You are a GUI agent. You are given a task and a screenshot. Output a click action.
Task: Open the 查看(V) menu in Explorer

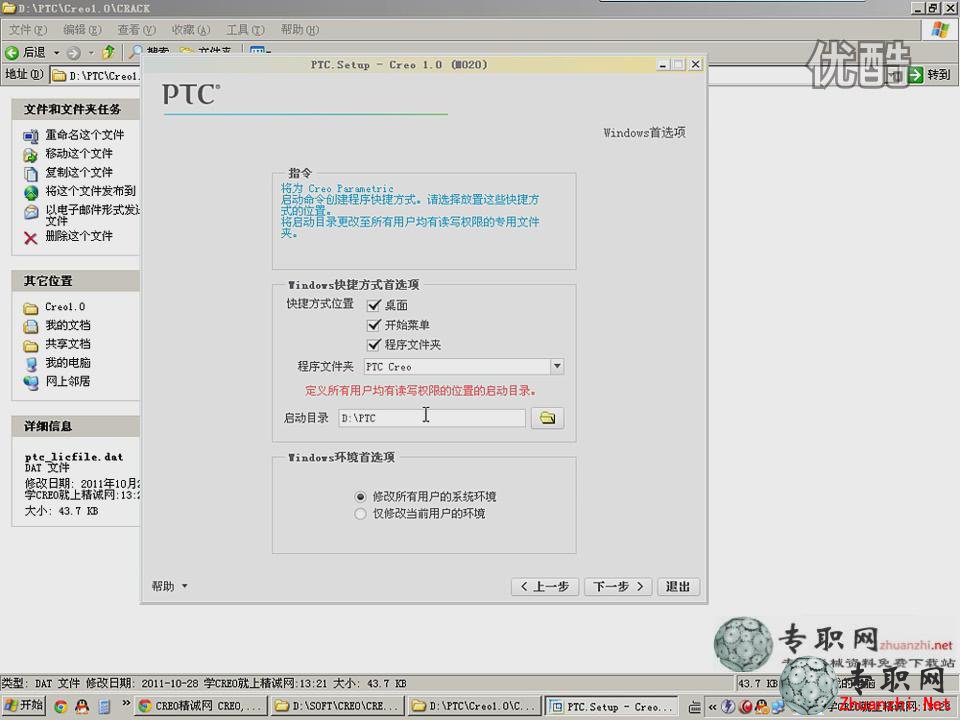pyautogui.click(x=137, y=29)
